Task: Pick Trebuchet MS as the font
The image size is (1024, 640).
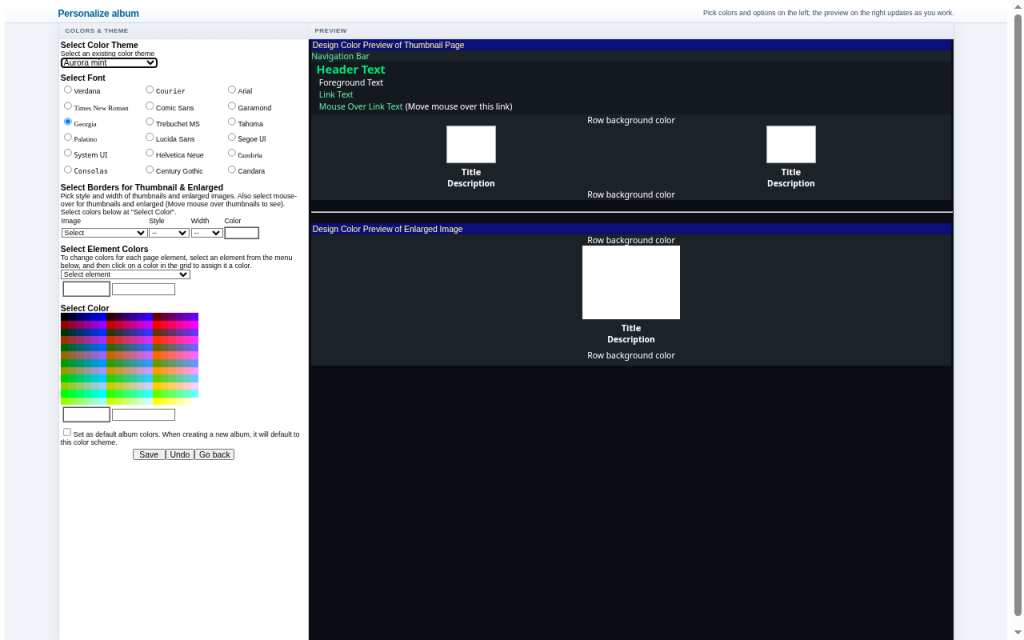Action: (x=150, y=121)
